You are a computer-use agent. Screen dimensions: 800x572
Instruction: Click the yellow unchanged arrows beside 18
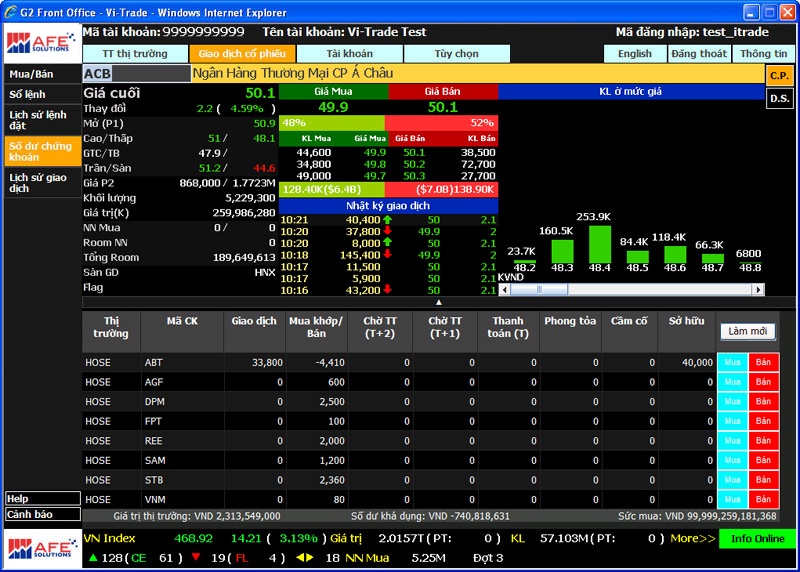tap(304, 557)
